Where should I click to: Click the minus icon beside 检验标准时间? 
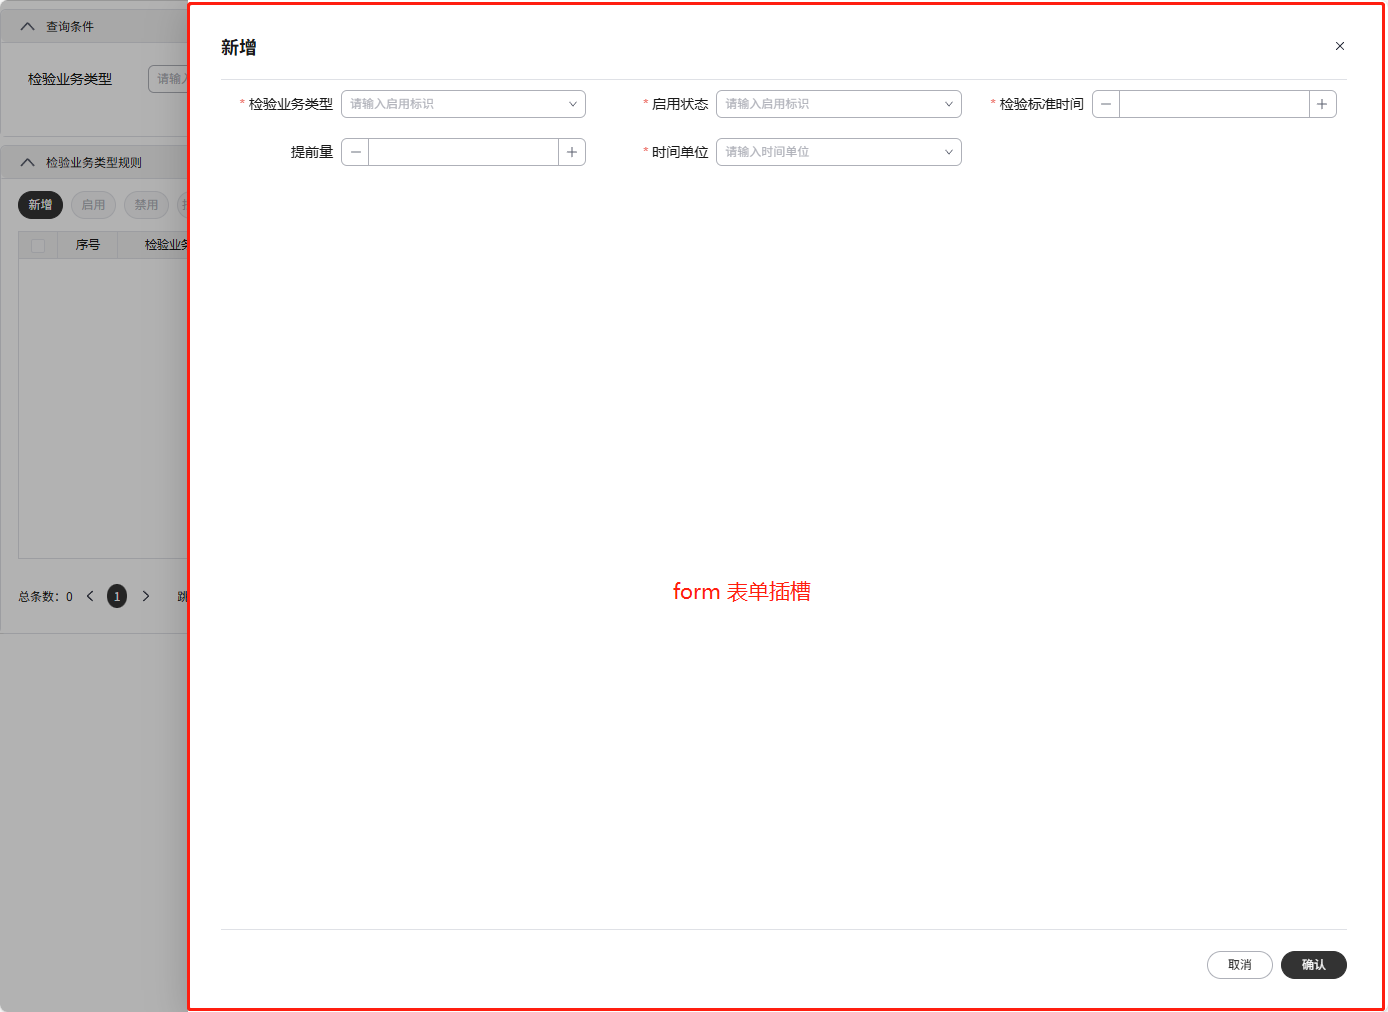pyautogui.click(x=1105, y=103)
